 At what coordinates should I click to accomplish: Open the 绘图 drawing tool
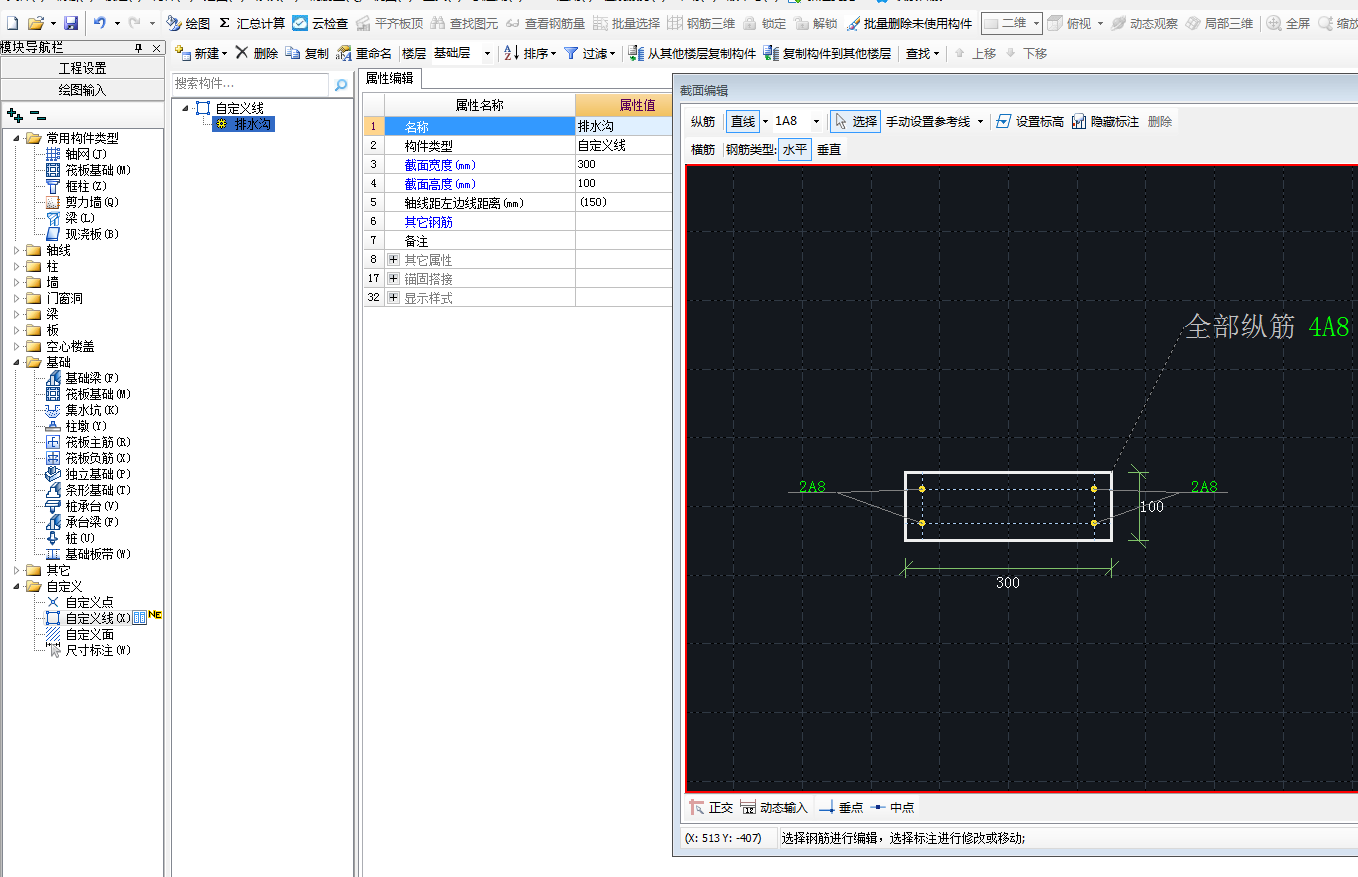(x=188, y=23)
